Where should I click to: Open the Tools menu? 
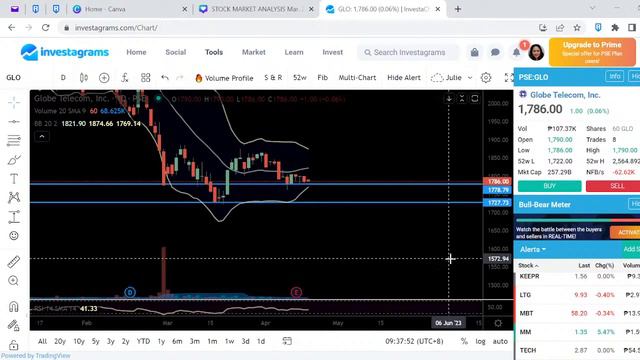tap(214, 52)
